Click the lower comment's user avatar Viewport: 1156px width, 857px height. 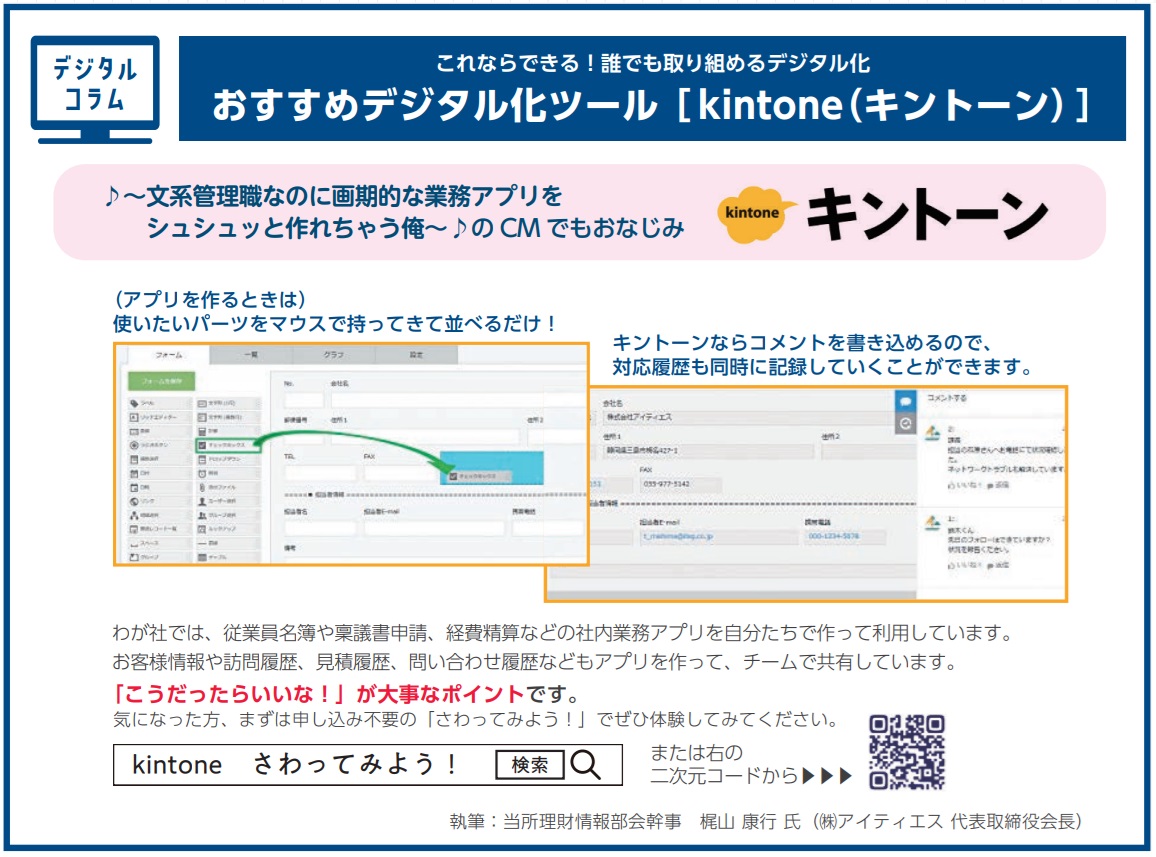coord(933,523)
